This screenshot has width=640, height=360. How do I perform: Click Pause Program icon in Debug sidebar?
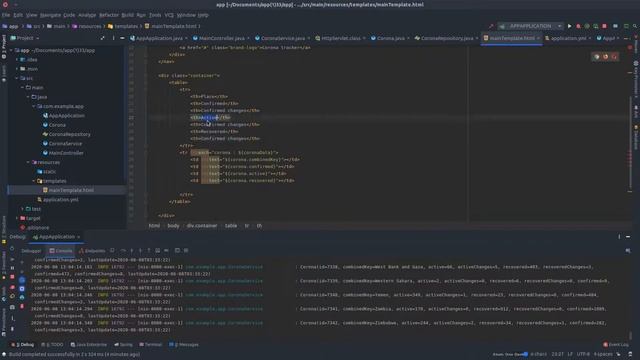point(12,268)
